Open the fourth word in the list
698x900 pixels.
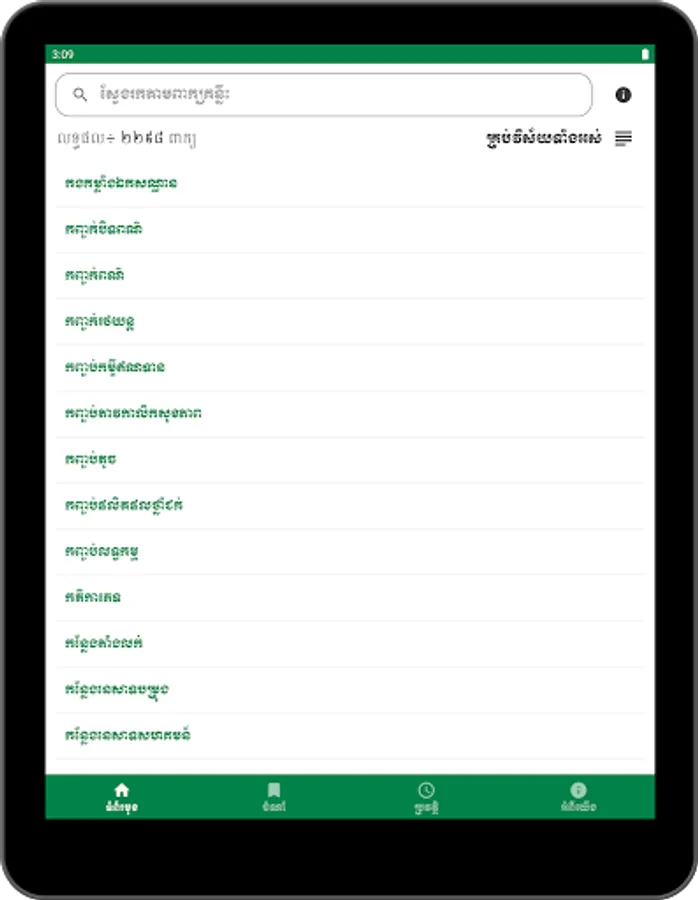coord(100,321)
